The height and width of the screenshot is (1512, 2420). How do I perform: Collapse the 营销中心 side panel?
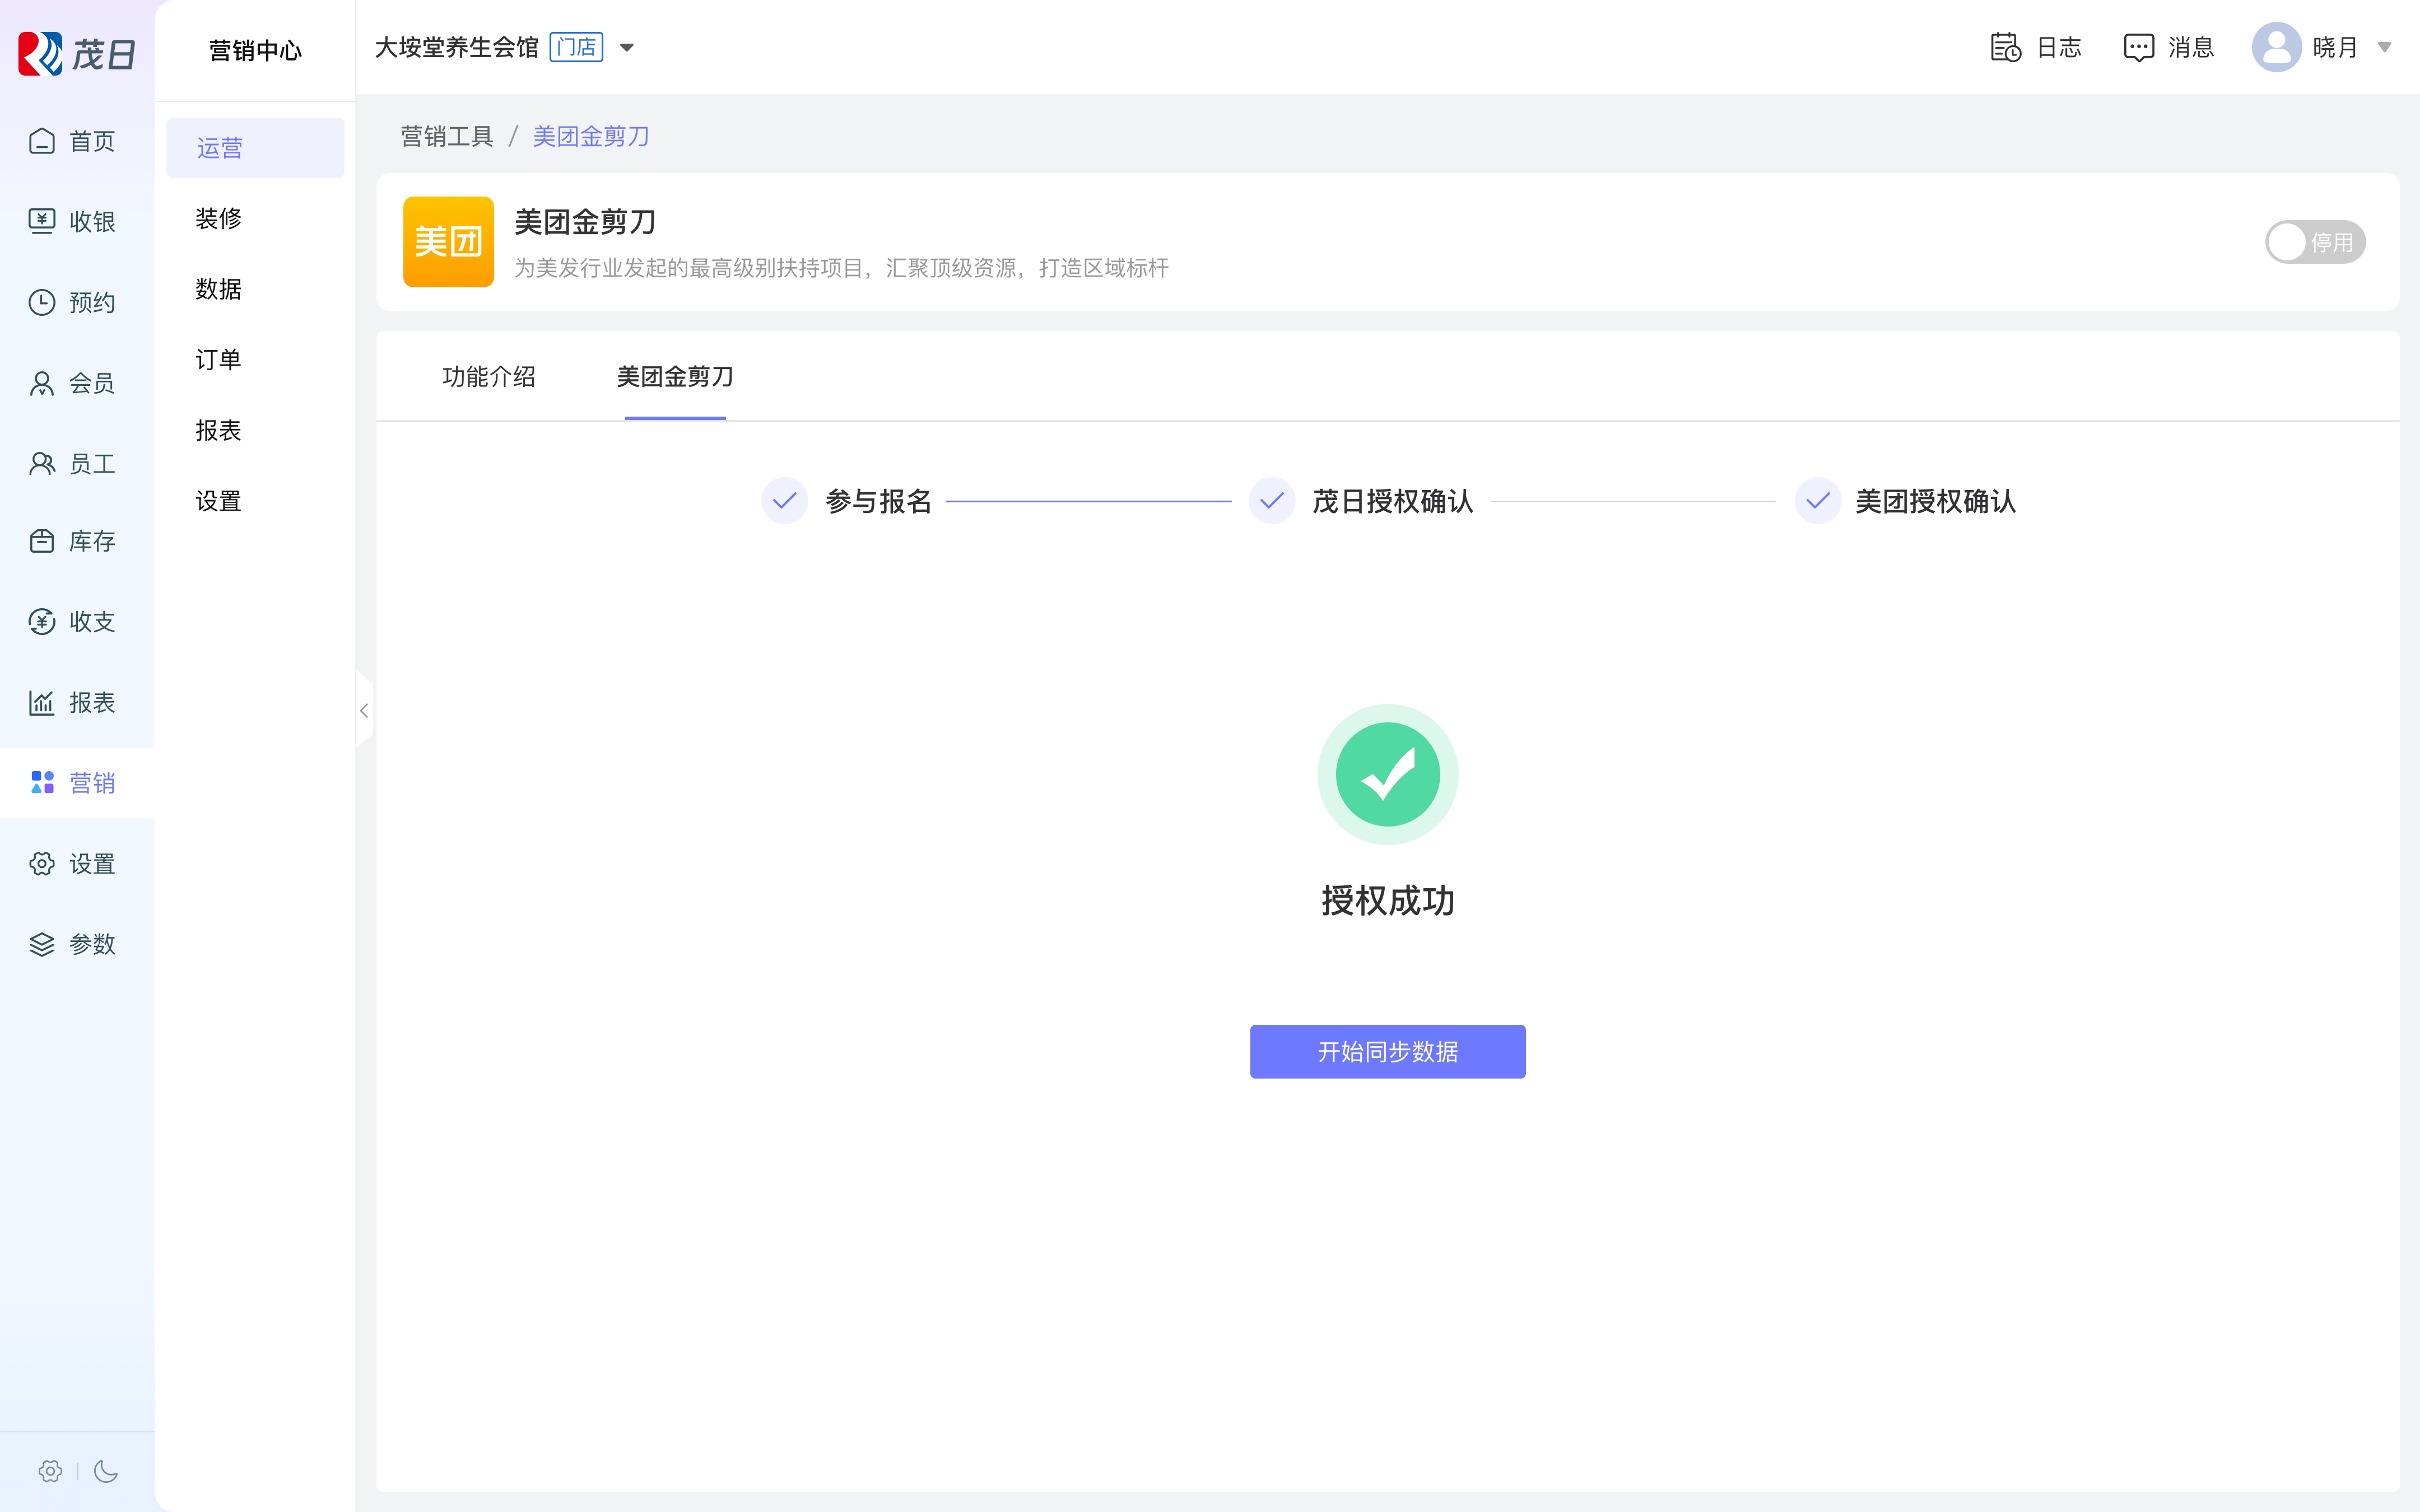coord(364,711)
